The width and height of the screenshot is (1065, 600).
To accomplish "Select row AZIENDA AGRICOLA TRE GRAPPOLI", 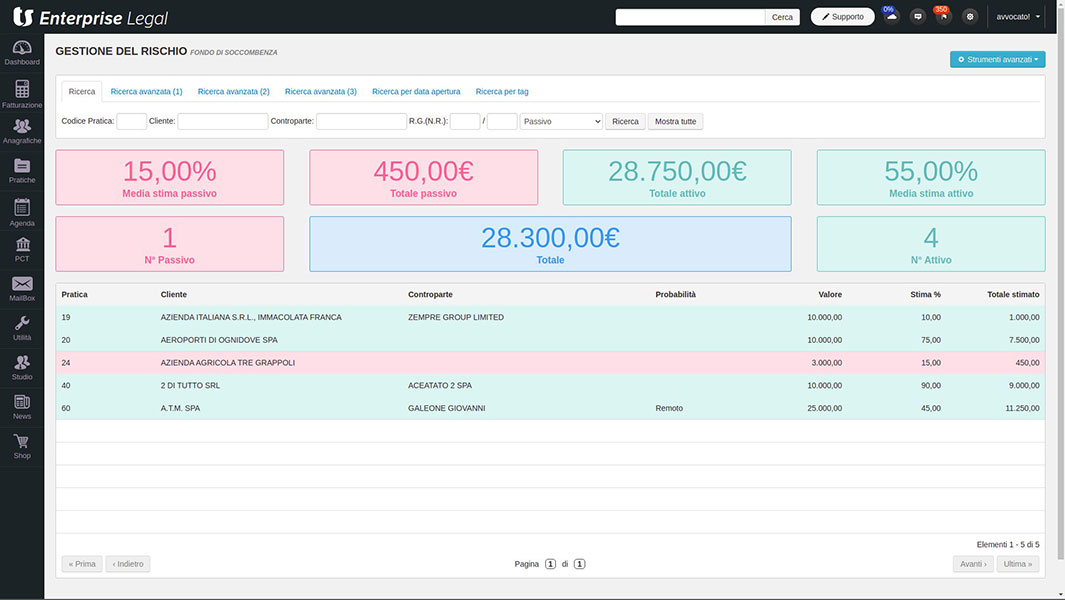I will tap(550, 363).
